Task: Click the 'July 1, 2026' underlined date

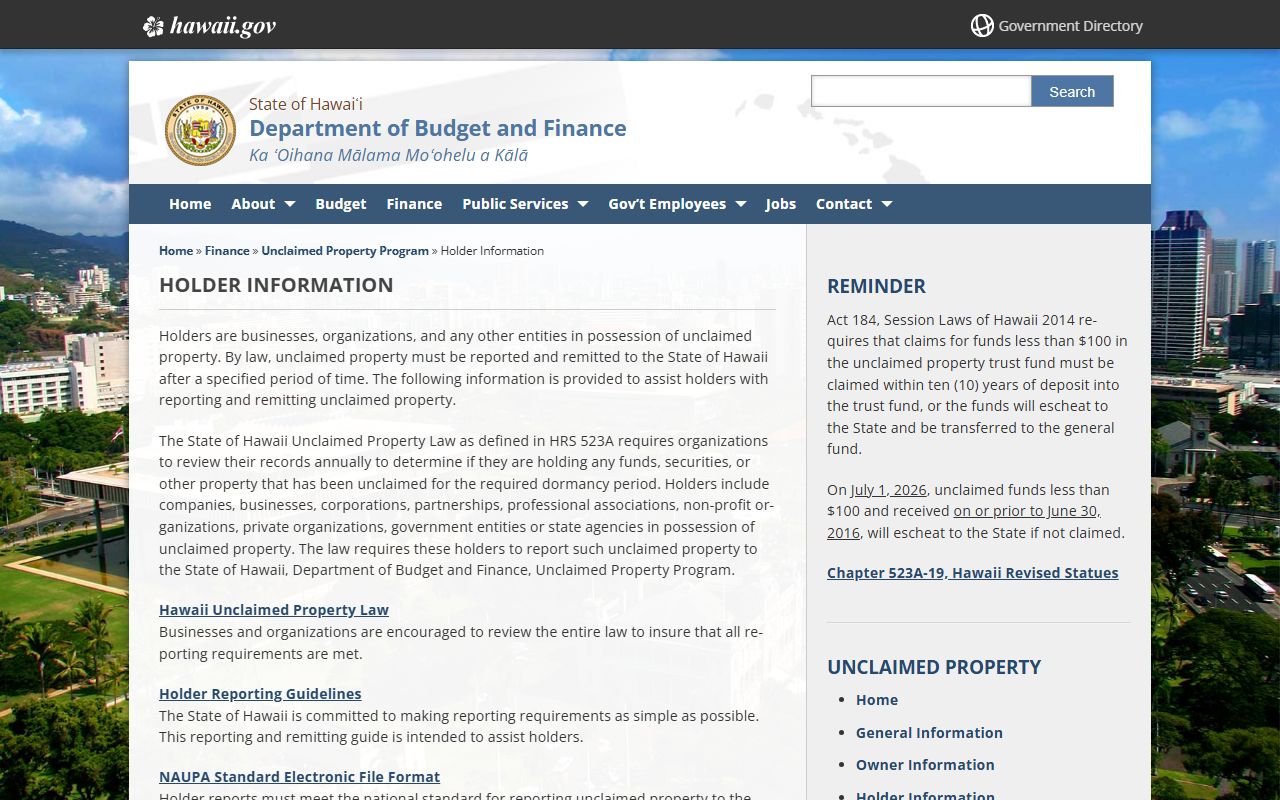Action: click(x=889, y=490)
